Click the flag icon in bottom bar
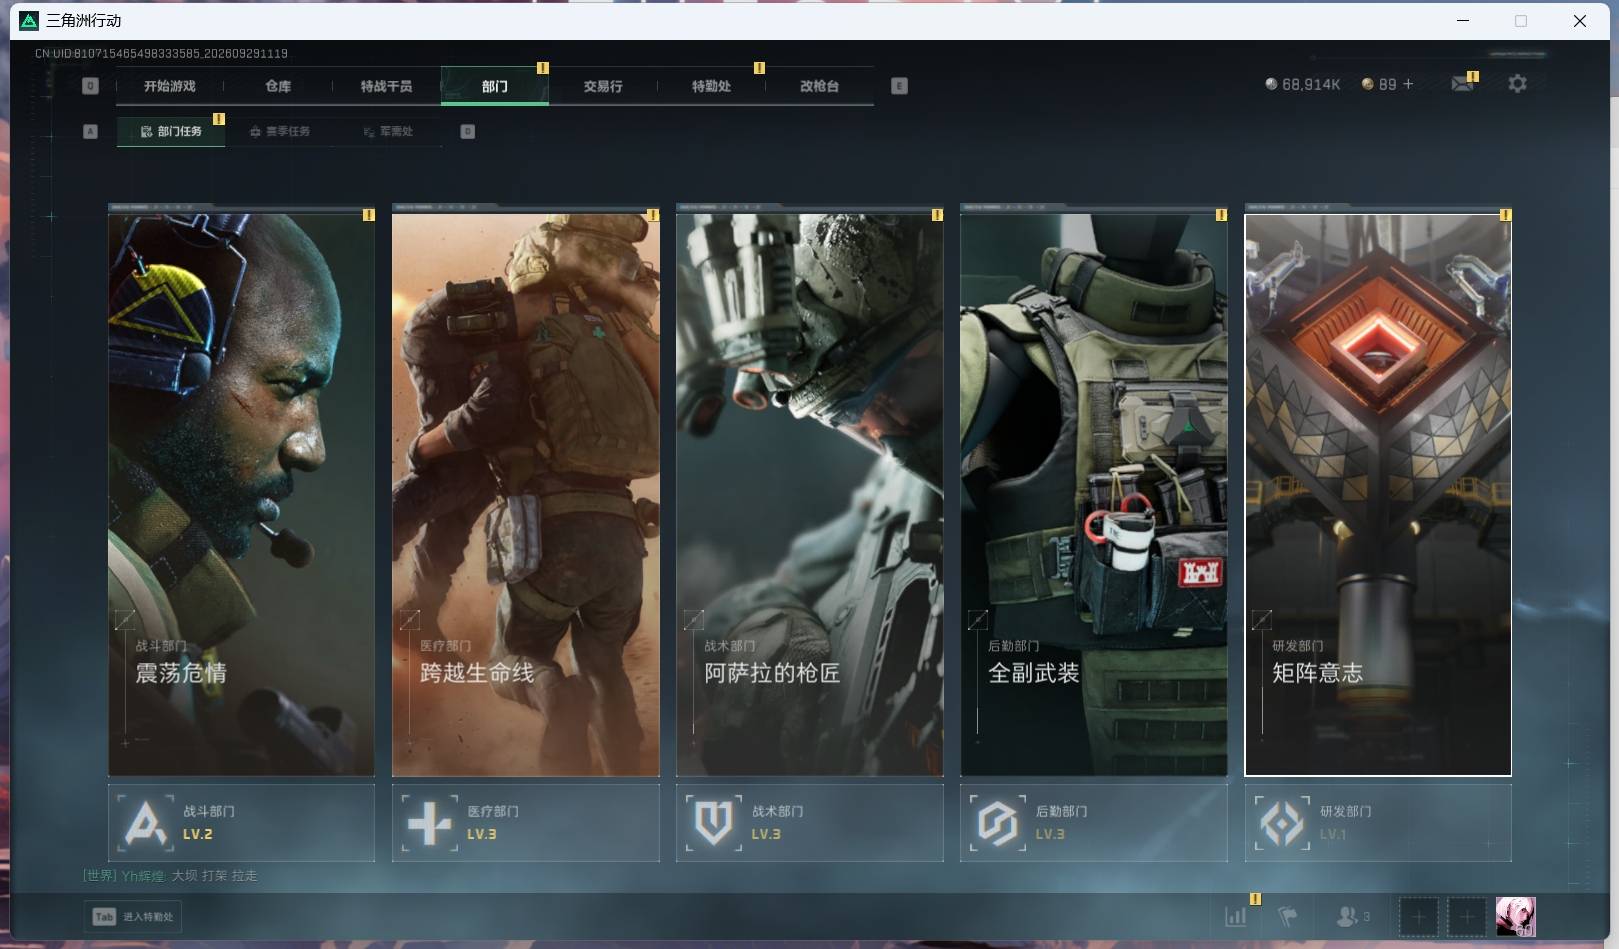1619x949 pixels. 1288,916
